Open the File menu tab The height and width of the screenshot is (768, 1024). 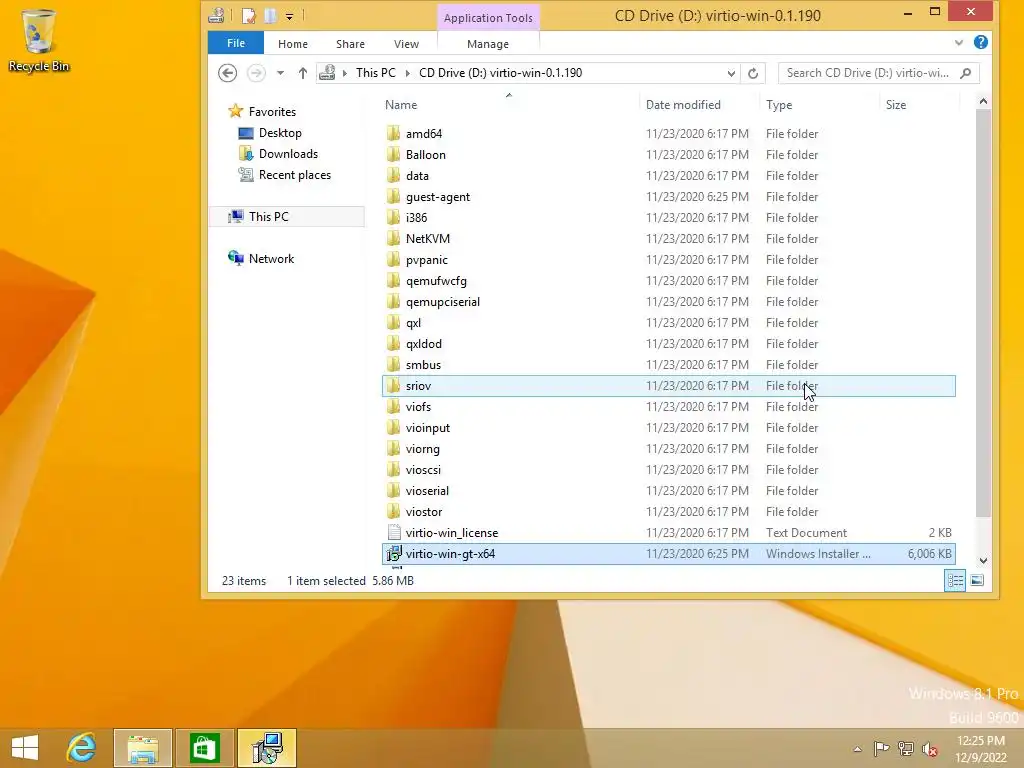[236, 43]
